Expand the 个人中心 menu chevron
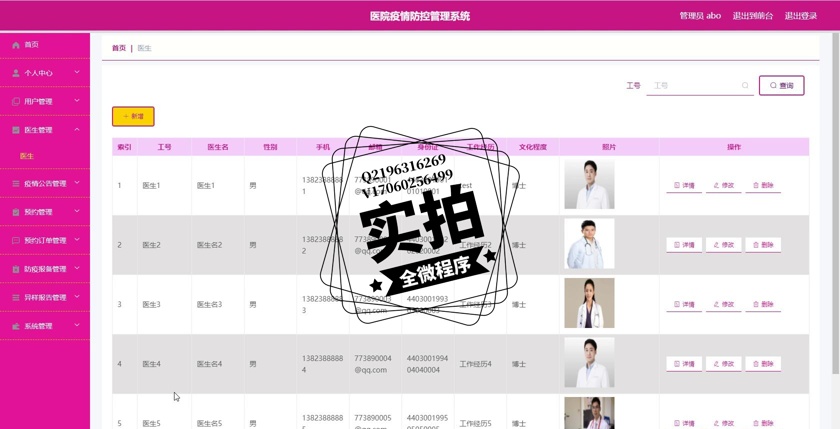The image size is (840, 429). [77, 72]
